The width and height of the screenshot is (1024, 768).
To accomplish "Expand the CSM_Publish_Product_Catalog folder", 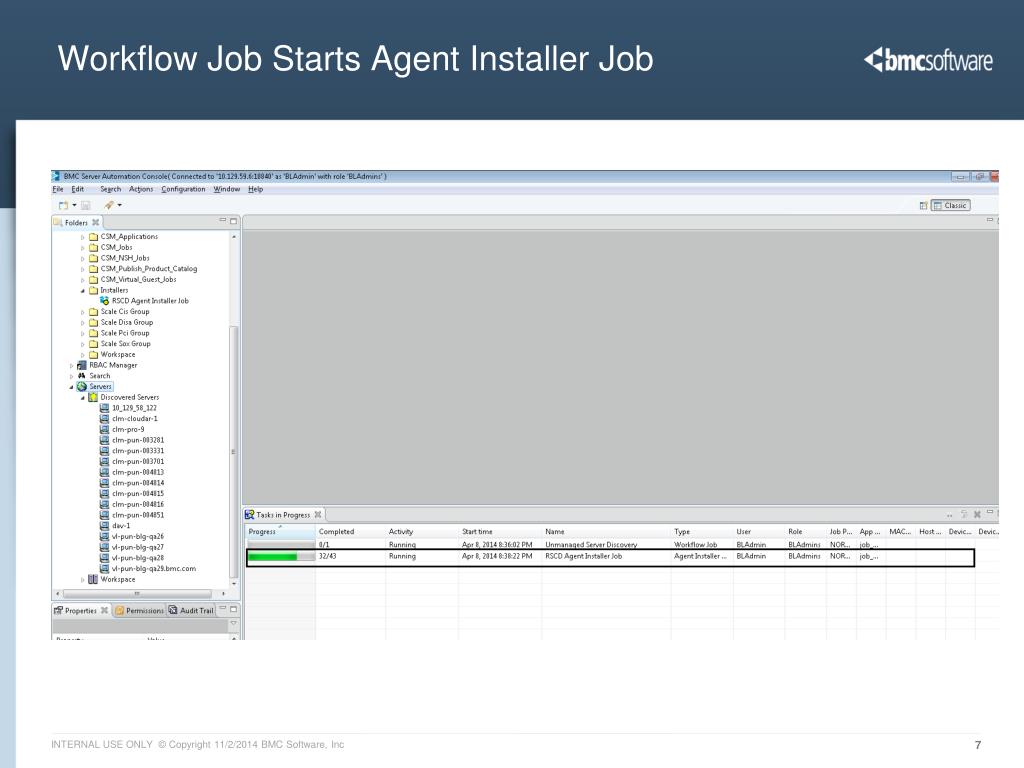I will 82,269.
